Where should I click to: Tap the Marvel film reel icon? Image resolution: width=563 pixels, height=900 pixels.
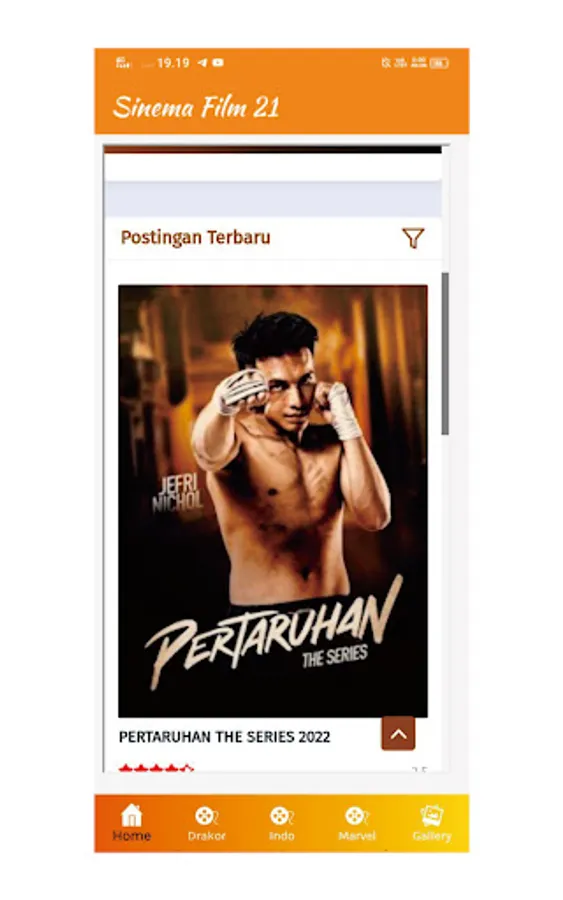click(356, 816)
